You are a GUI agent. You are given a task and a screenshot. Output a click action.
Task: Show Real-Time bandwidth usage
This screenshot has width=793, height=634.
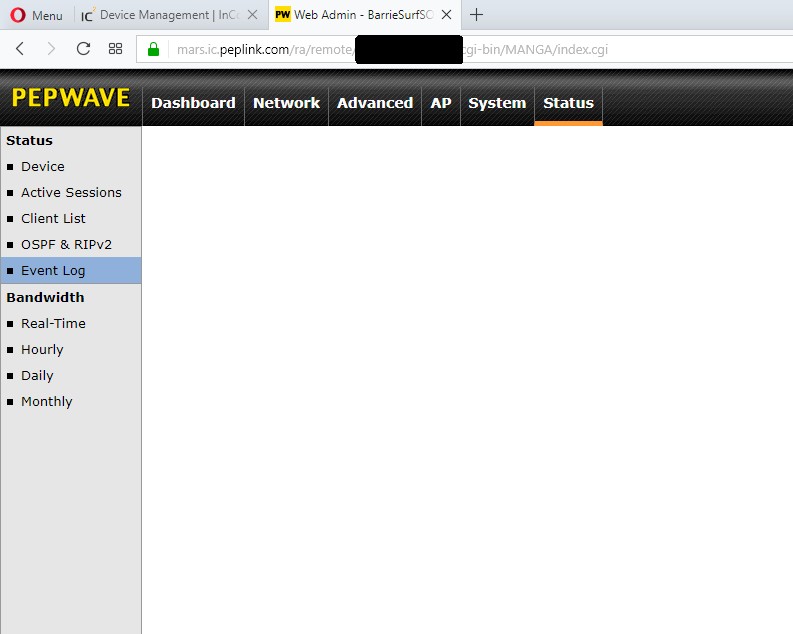coord(53,324)
